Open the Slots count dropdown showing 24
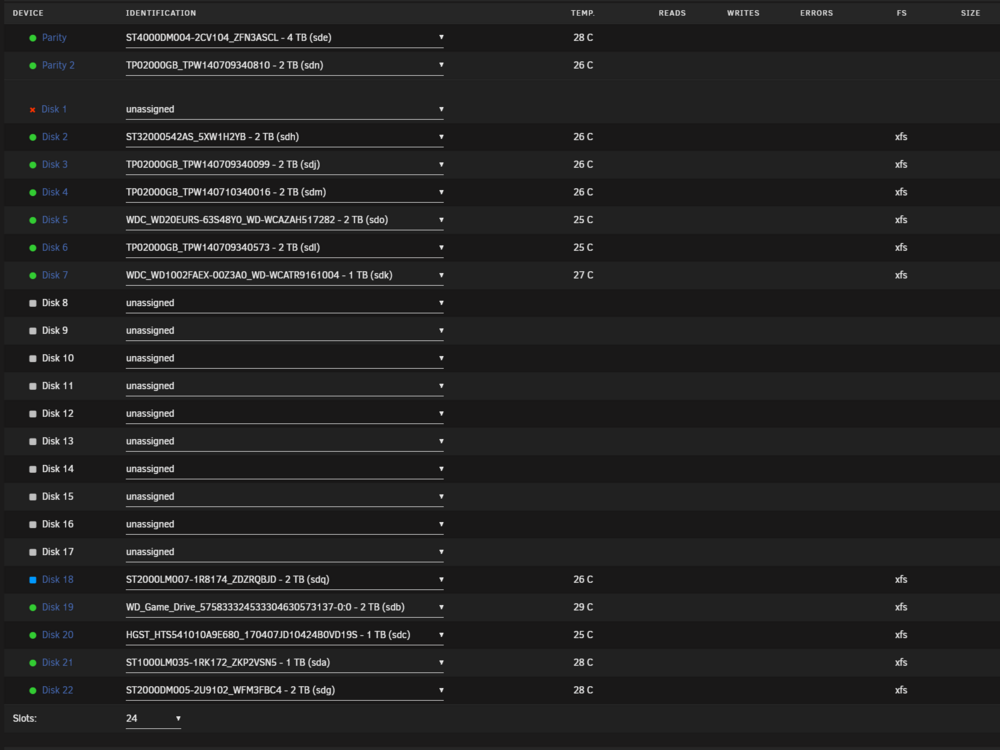The width and height of the screenshot is (1000, 750). tap(153, 719)
